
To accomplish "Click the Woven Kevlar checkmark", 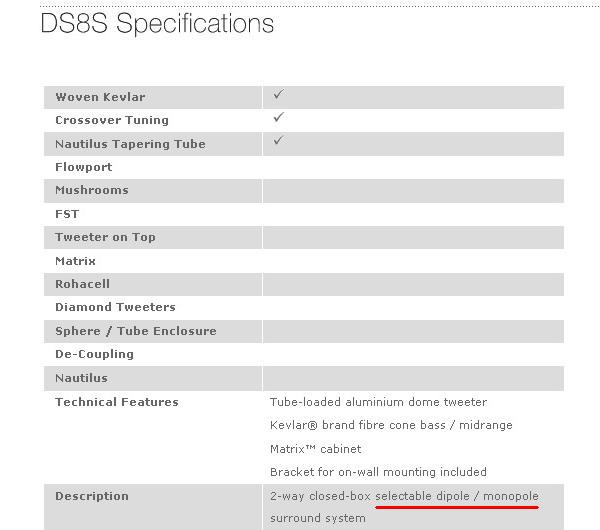I will 278,95.
